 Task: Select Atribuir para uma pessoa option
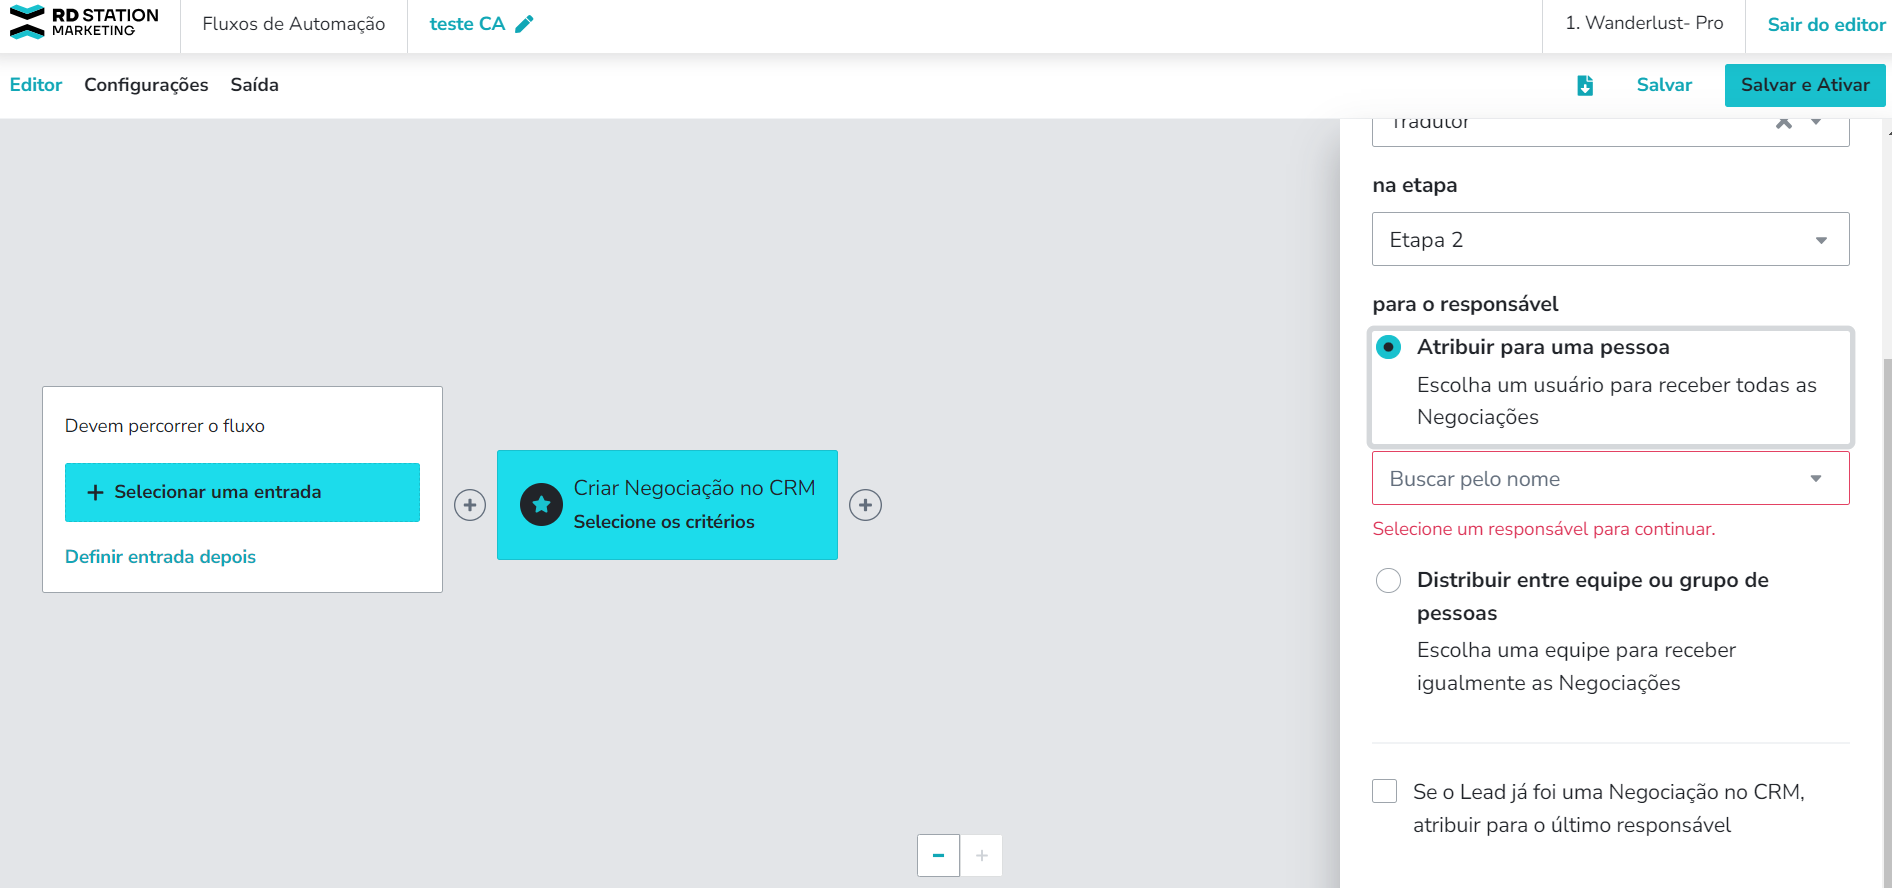1388,347
